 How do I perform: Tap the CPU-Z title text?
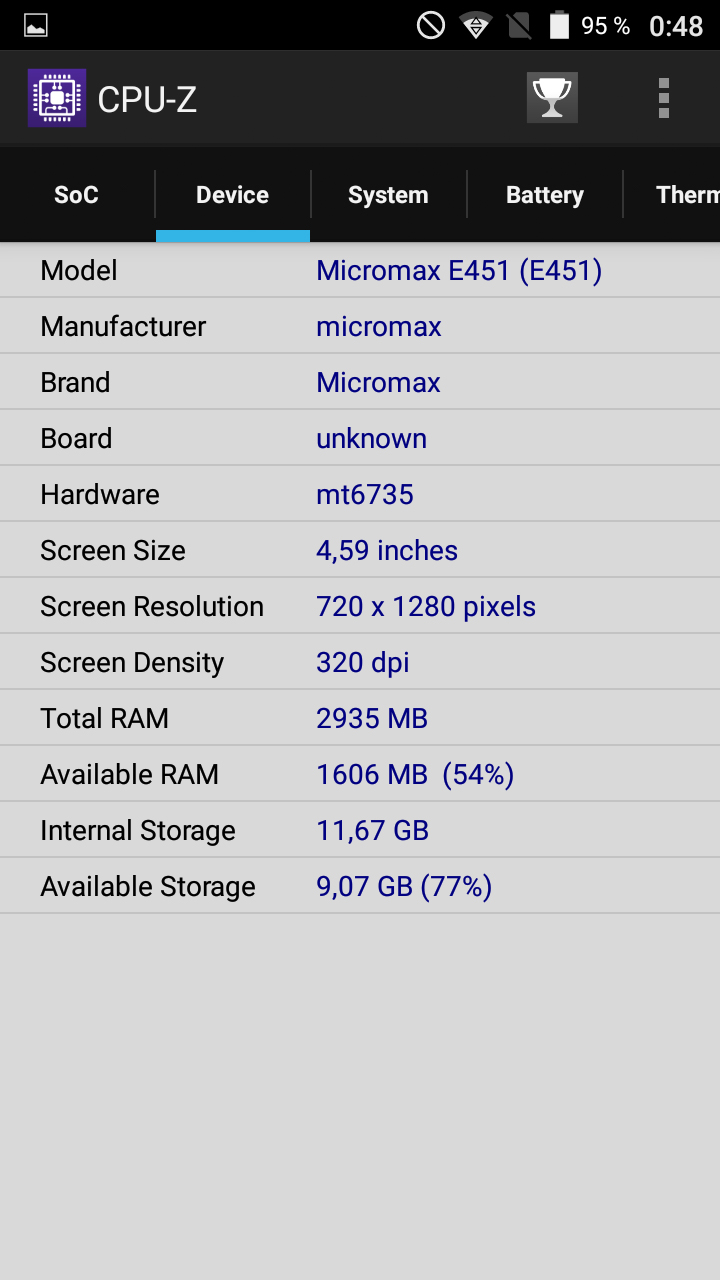[147, 99]
